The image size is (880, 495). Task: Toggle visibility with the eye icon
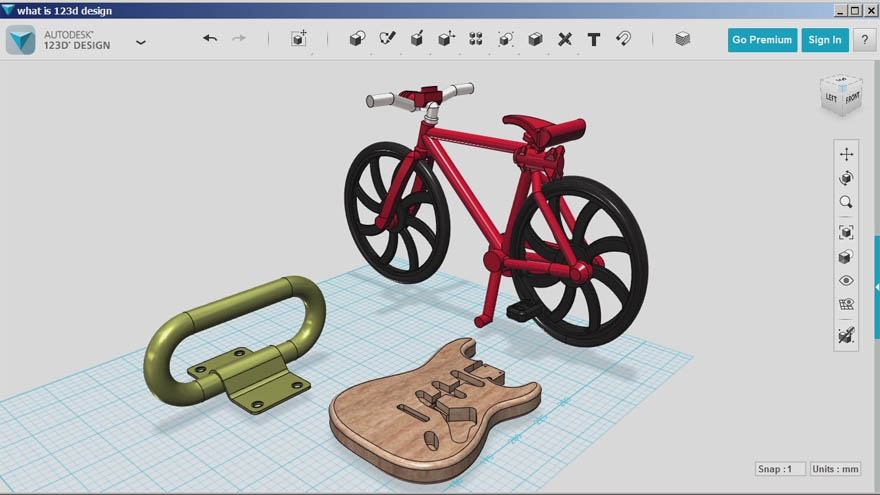[x=846, y=281]
